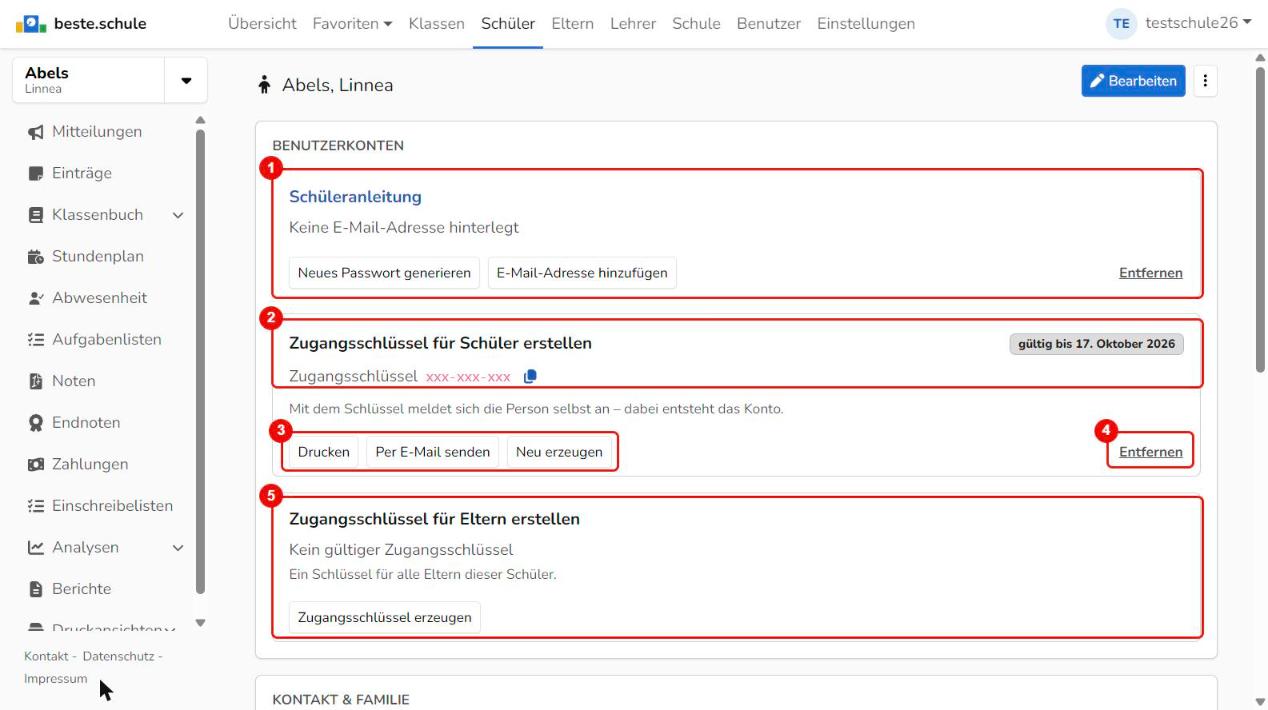Click Entfernen below the student Zugangsschlüssel
This screenshot has height=710, width=1268.
(x=1150, y=452)
